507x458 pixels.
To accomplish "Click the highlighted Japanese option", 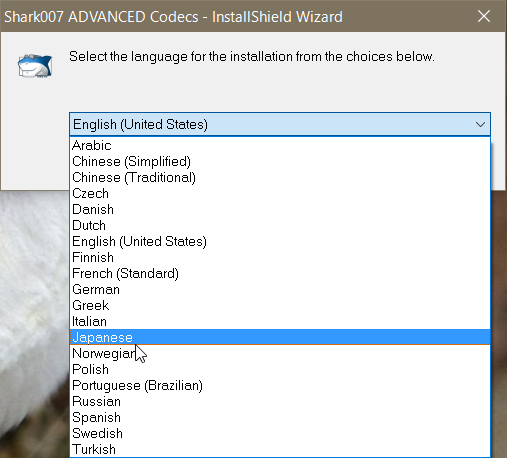I will pyautogui.click(x=280, y=337).
